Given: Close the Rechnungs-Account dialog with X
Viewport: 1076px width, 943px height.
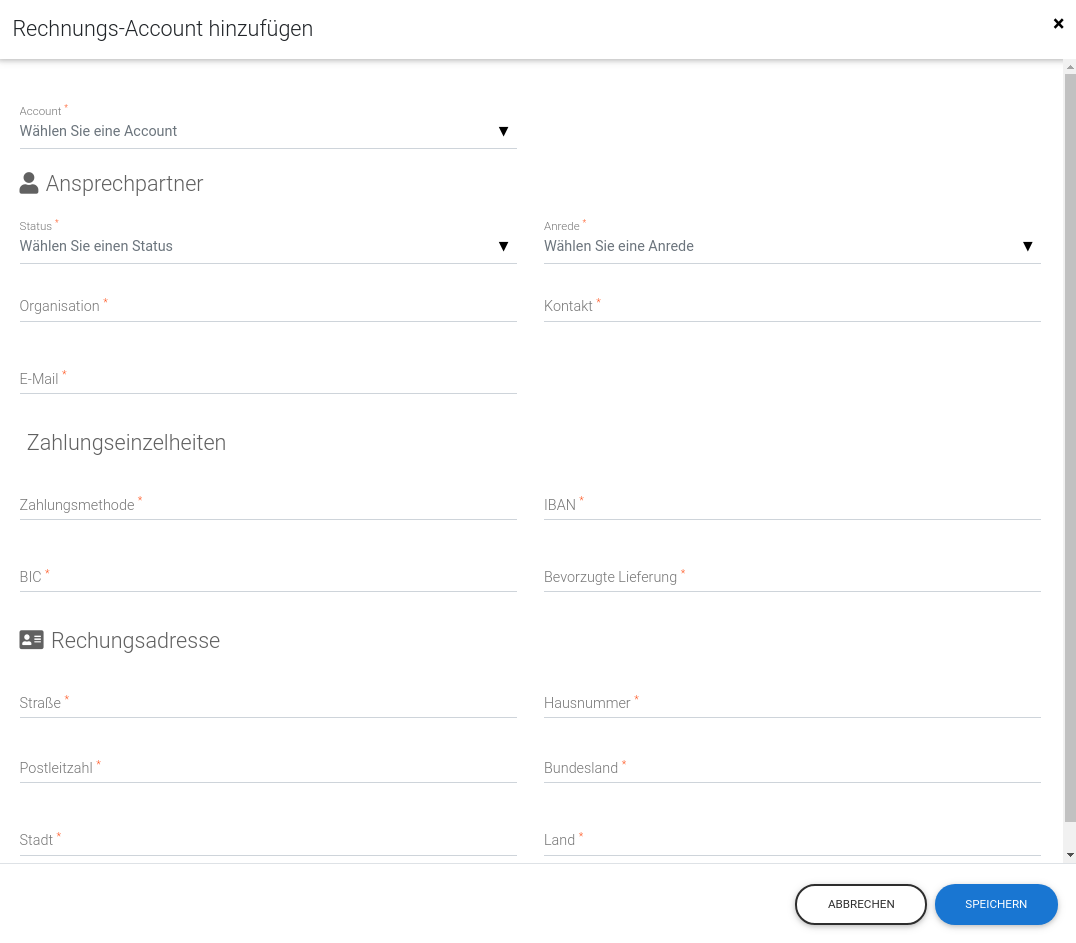Looking at the screenshot, I should (1058, 24).
